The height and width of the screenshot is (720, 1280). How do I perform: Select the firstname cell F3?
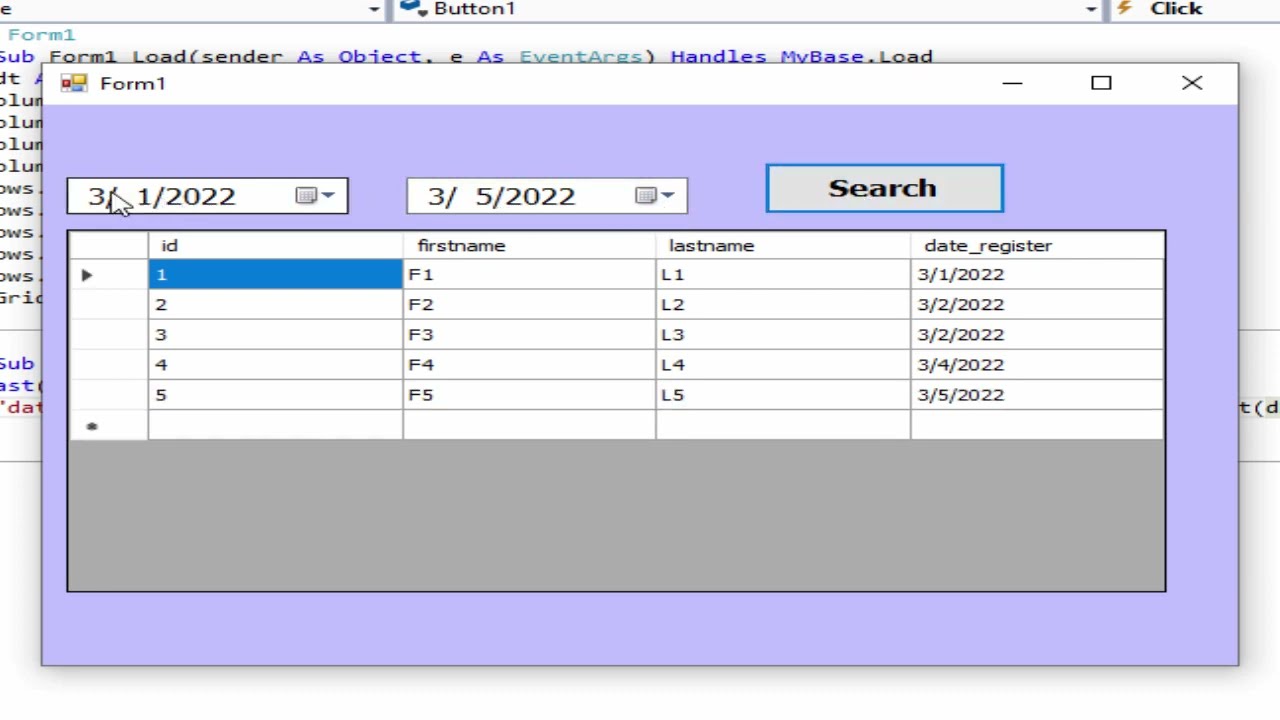pos(529,335)
